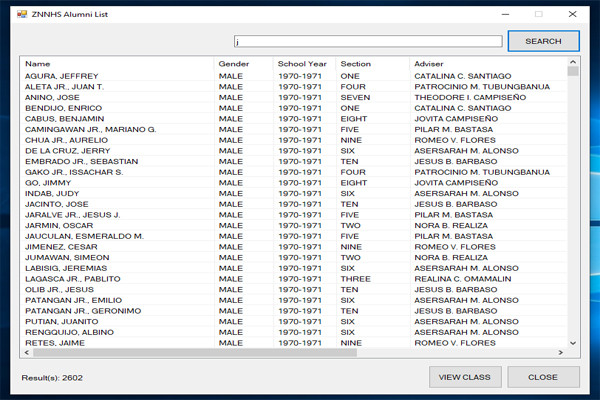Select the row ALETA JR., JUAN T.
The image size is (600, 400).
(x=294, y=87)
